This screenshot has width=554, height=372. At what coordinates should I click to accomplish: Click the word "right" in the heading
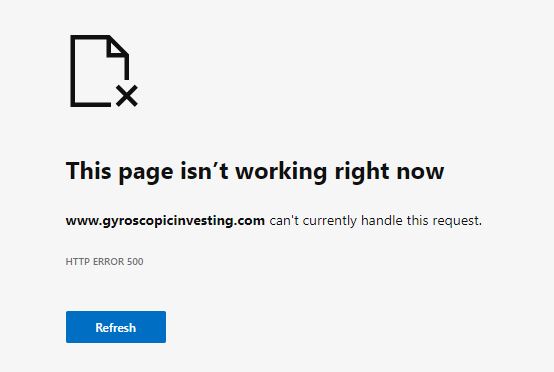tap(362, 171)
